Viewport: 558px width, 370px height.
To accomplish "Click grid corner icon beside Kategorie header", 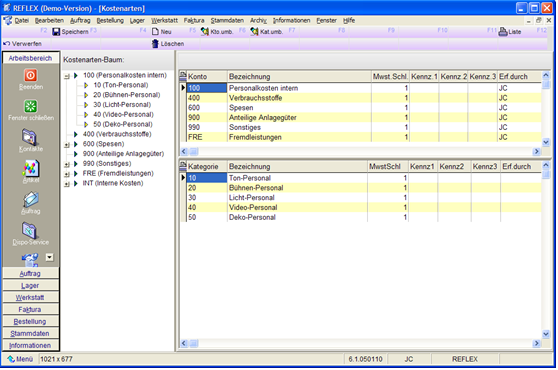I will (183, 166).
